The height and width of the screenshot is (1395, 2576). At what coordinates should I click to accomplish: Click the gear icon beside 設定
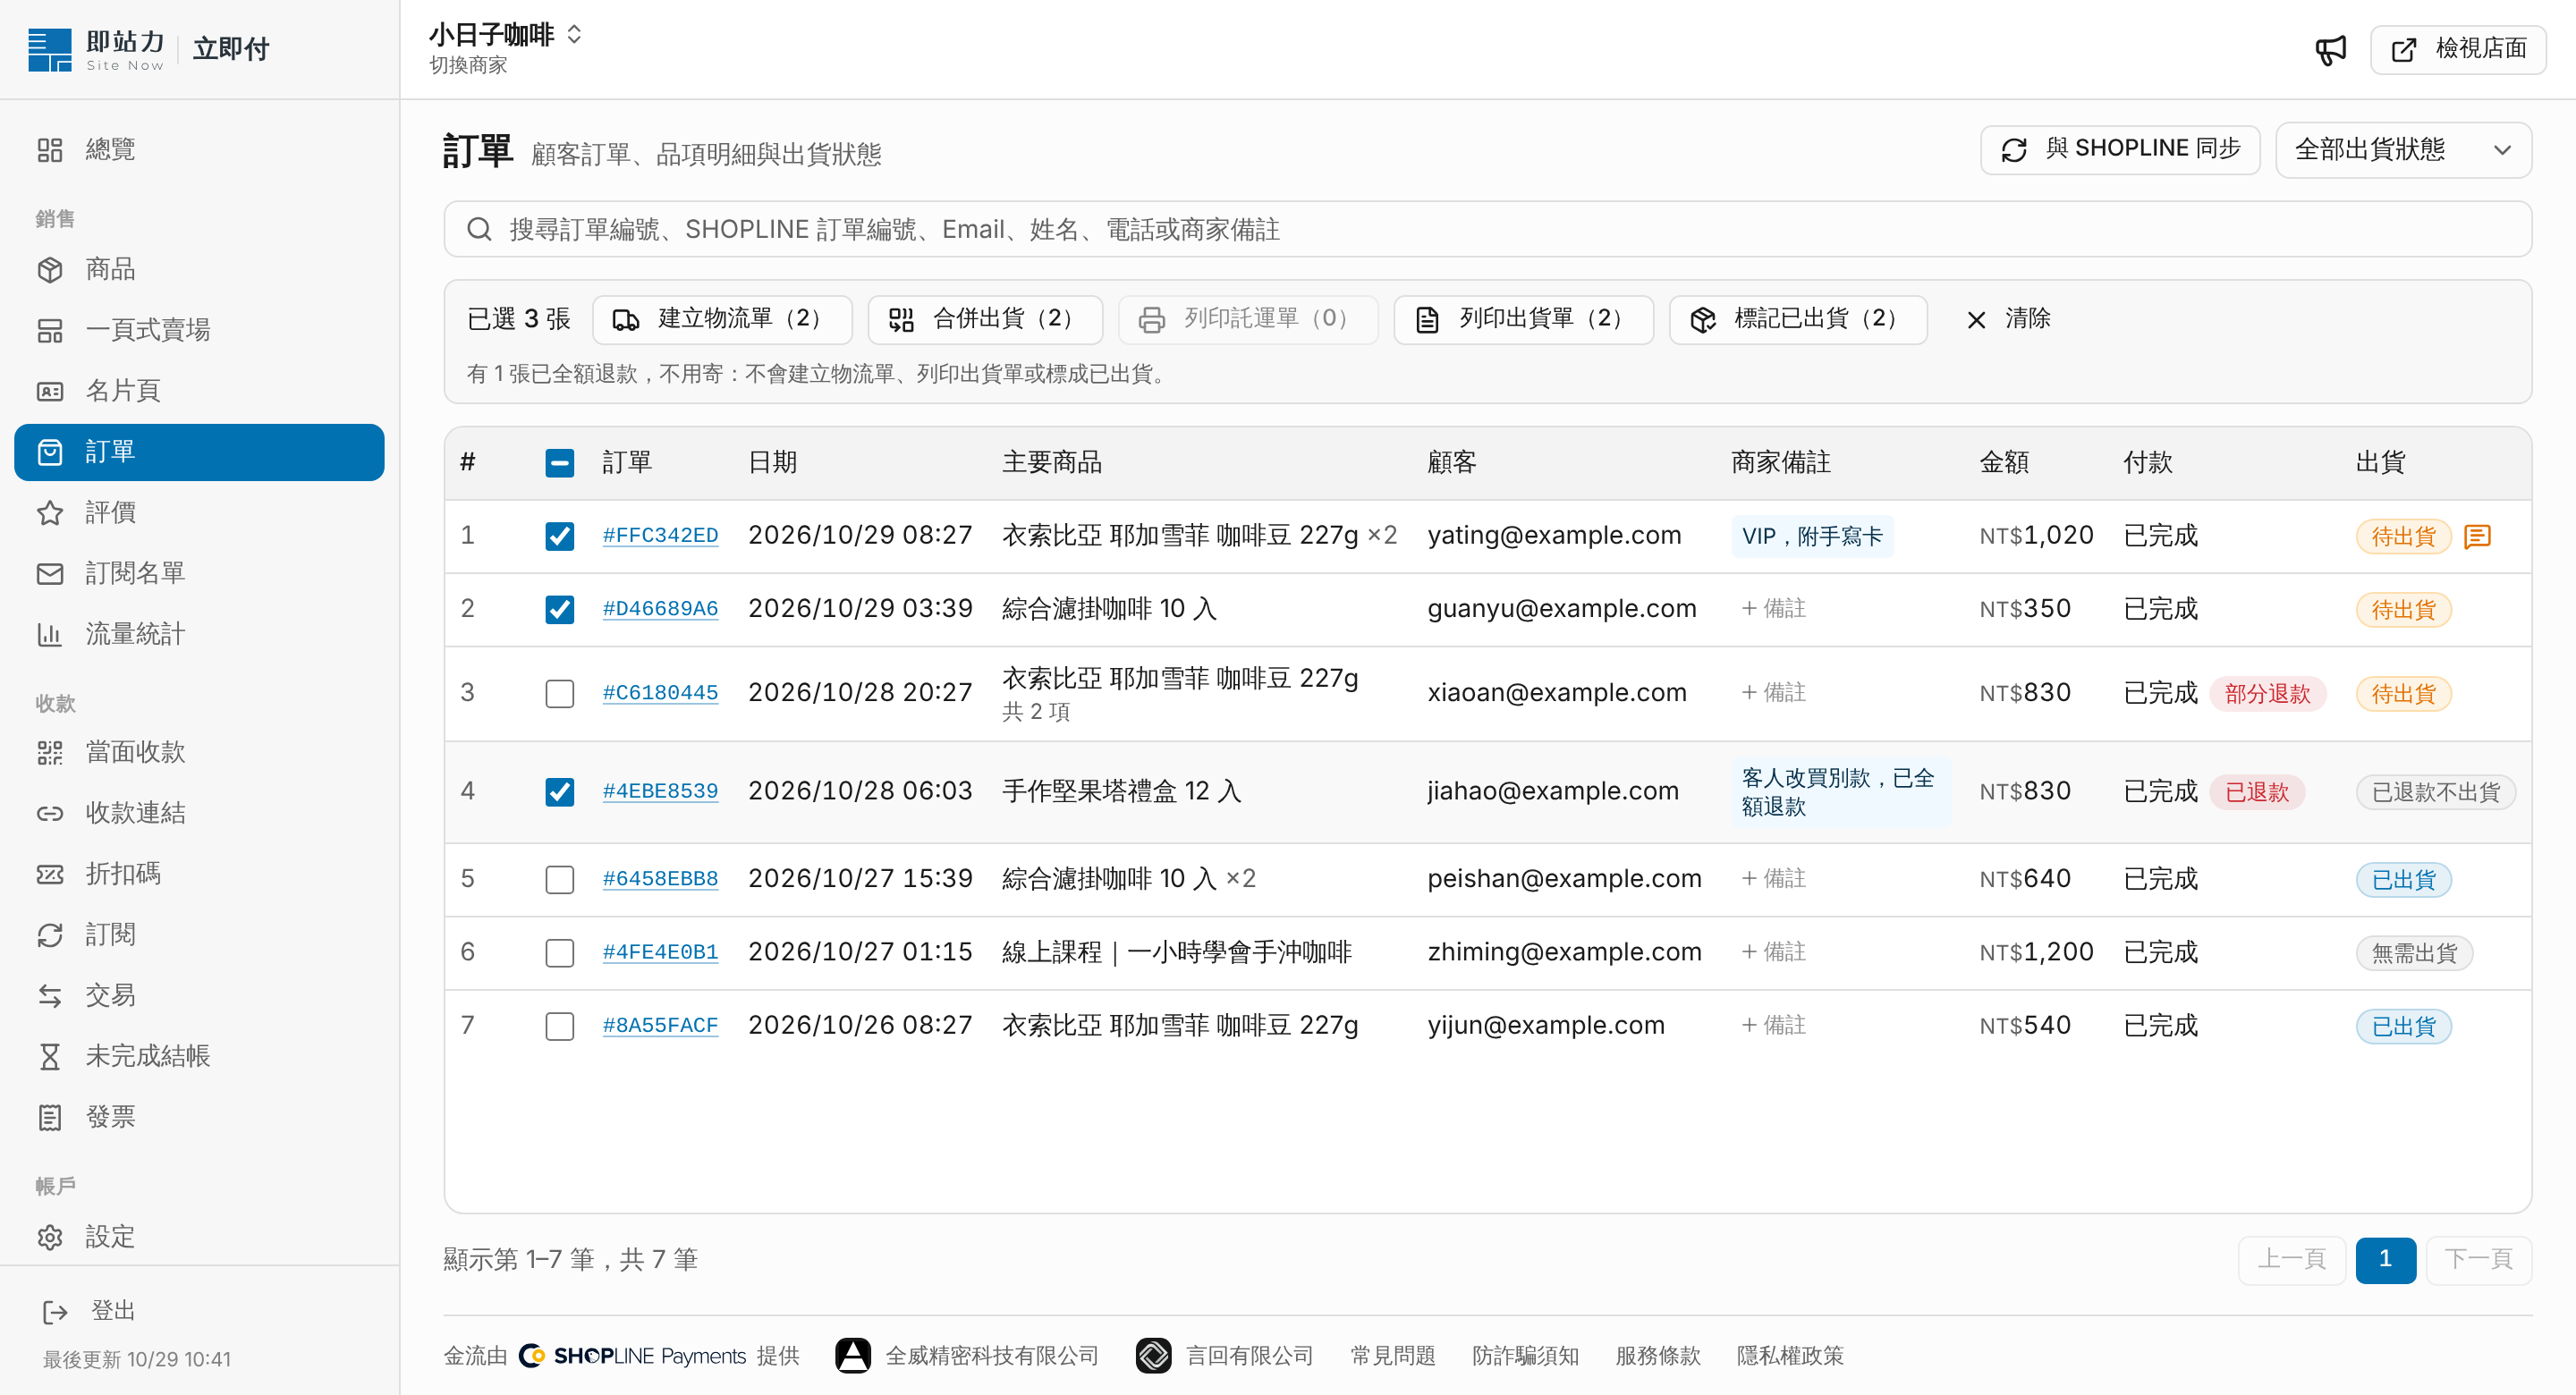(49, 1237)
